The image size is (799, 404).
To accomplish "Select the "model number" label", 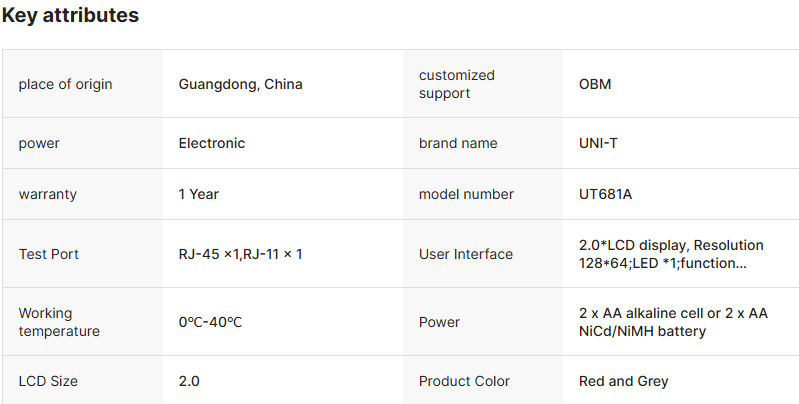I will [466, 194].
